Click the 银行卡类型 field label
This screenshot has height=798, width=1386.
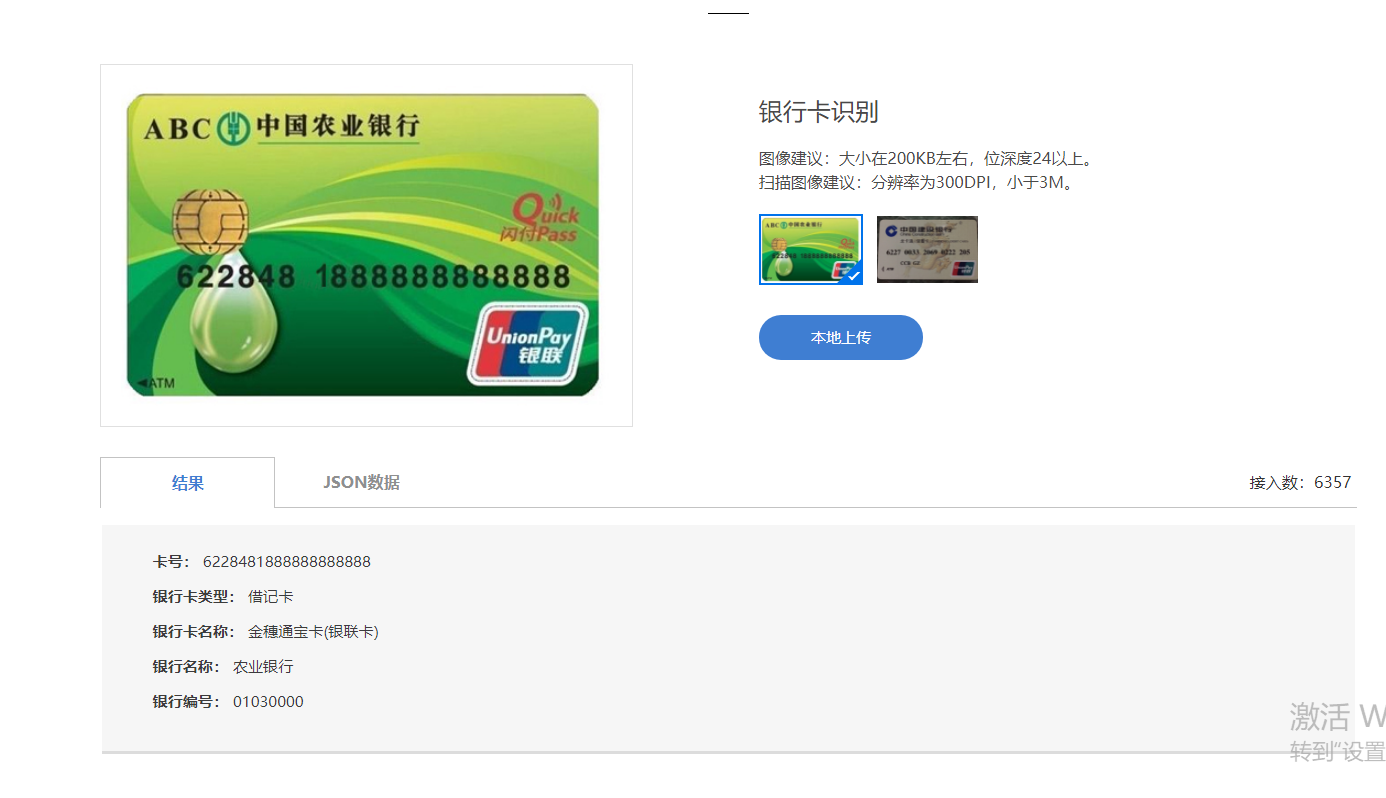pos(194,597)
